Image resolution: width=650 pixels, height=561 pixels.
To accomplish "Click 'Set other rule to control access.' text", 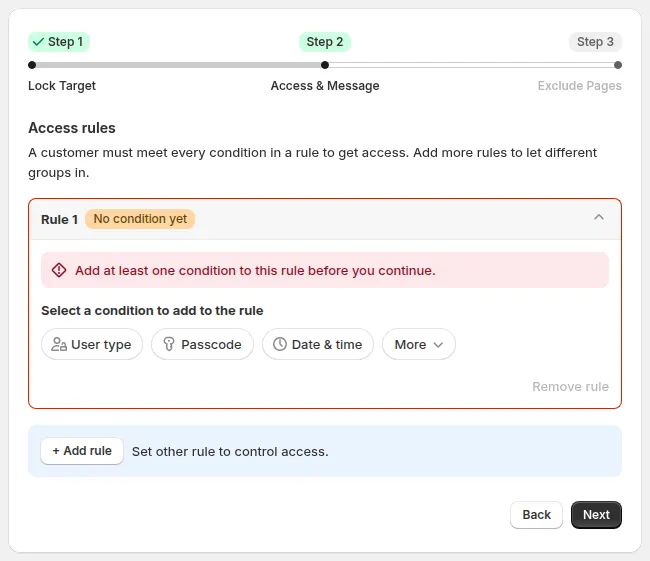I will tap(230, 452).
